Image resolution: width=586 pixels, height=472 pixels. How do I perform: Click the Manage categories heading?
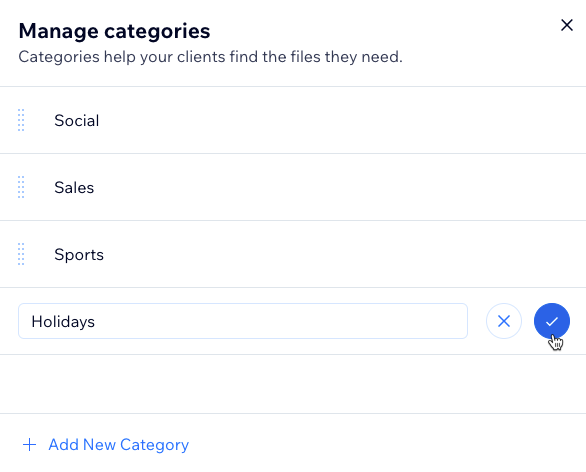coord(114,31)
